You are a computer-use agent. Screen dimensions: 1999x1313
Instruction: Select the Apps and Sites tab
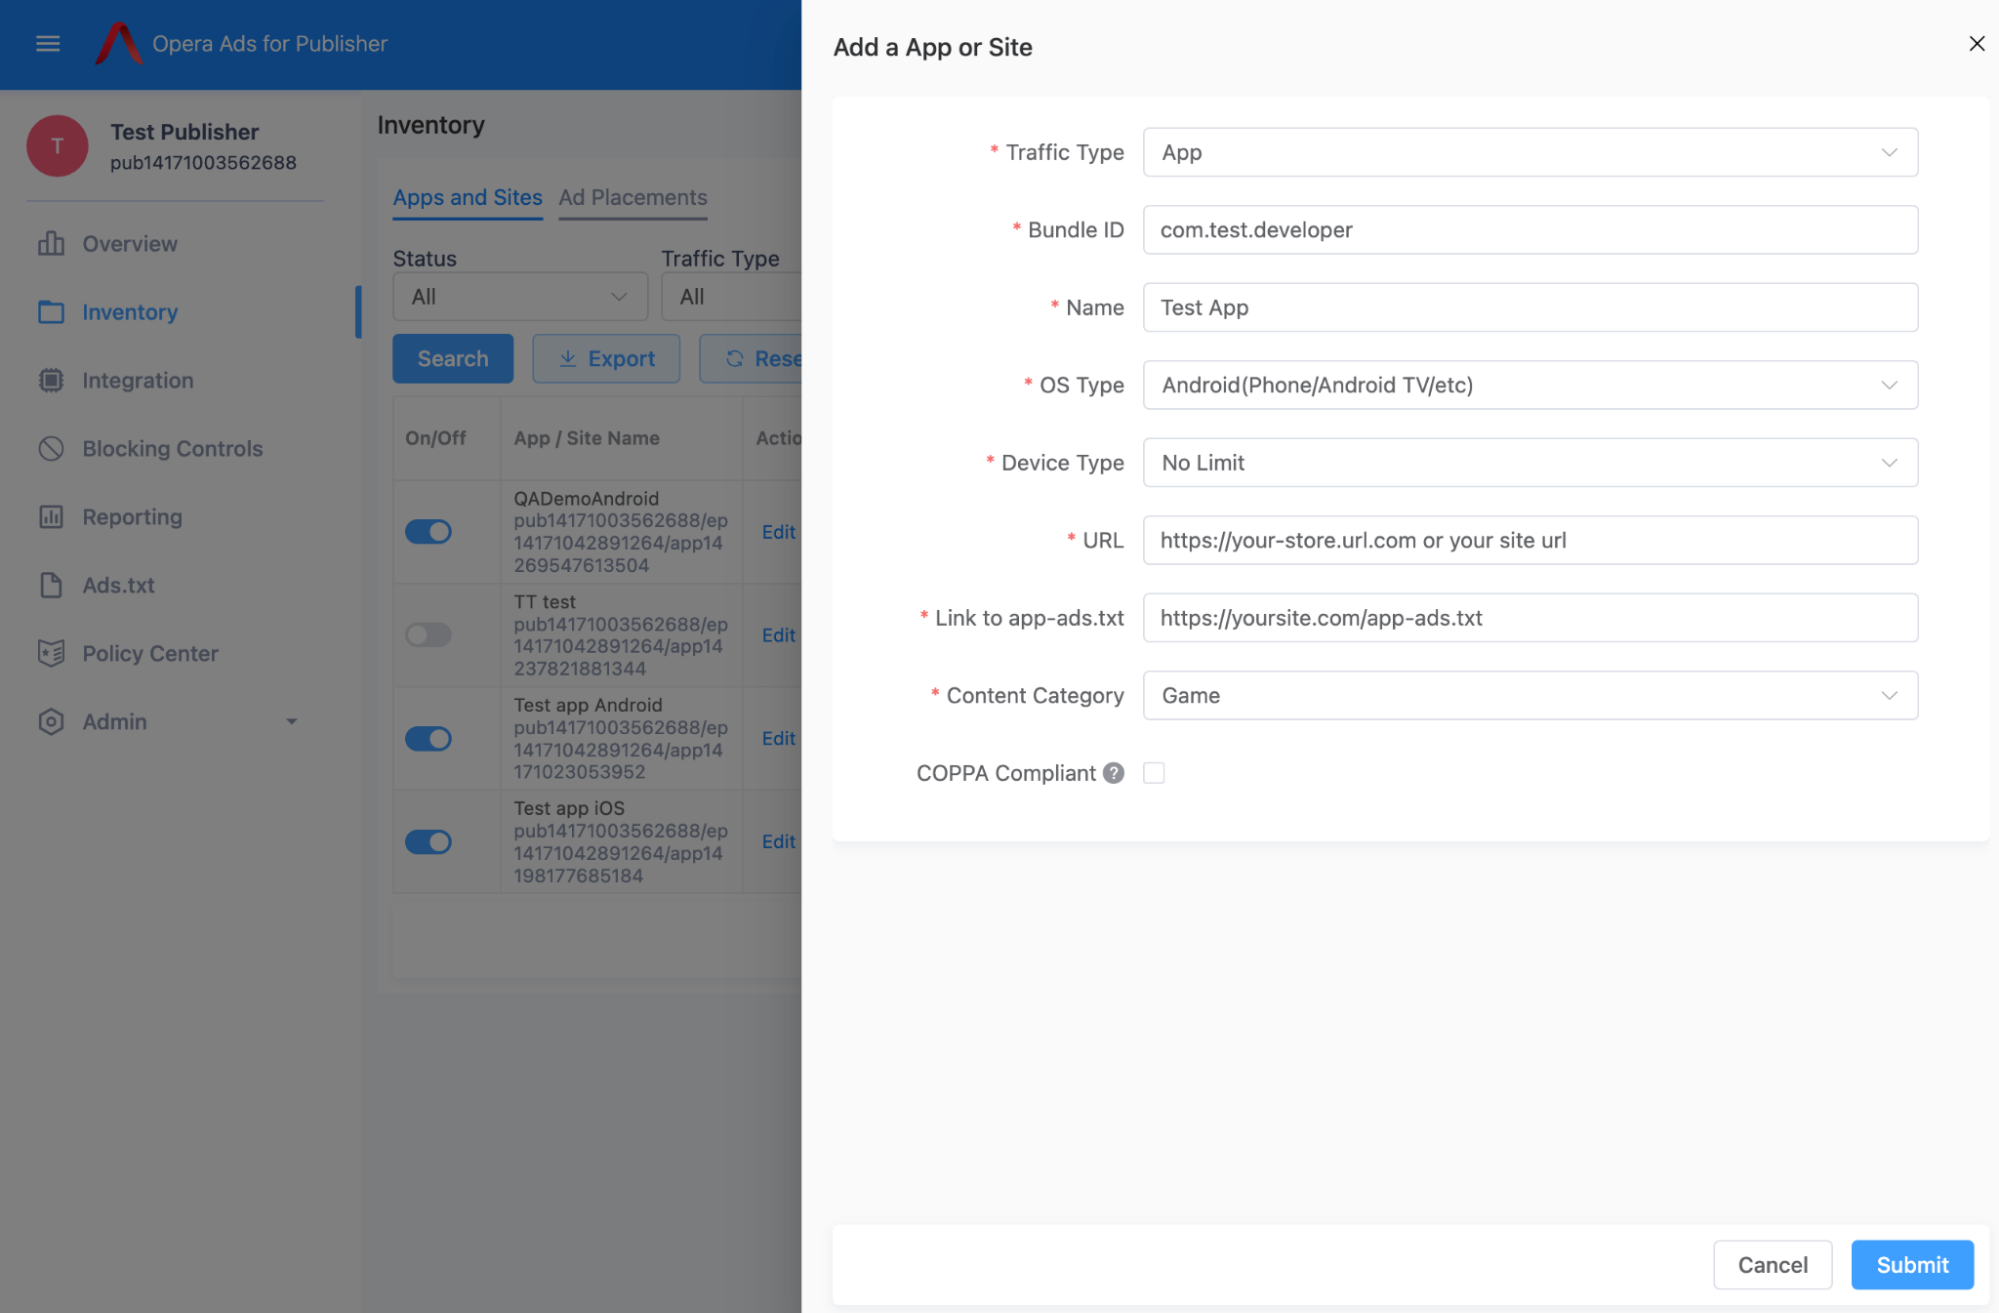click(467, 197)
